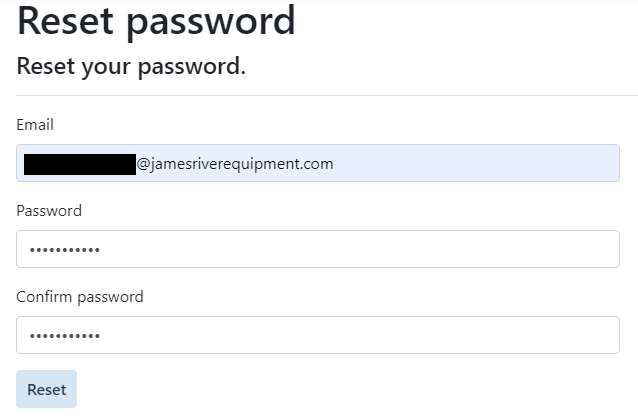Click the Reset button
This screenshot has width=638, height=416.
[46, 389]
